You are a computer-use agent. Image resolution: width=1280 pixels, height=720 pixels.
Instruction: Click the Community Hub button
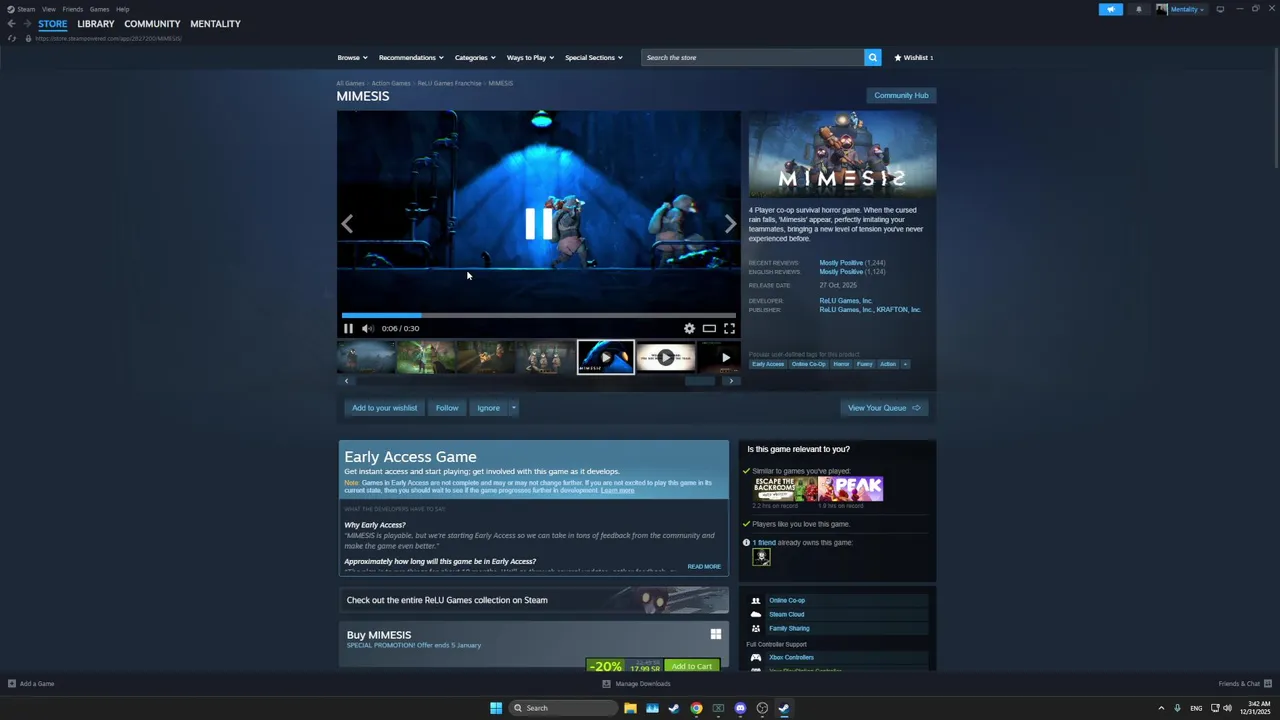[x=901, y=96]
